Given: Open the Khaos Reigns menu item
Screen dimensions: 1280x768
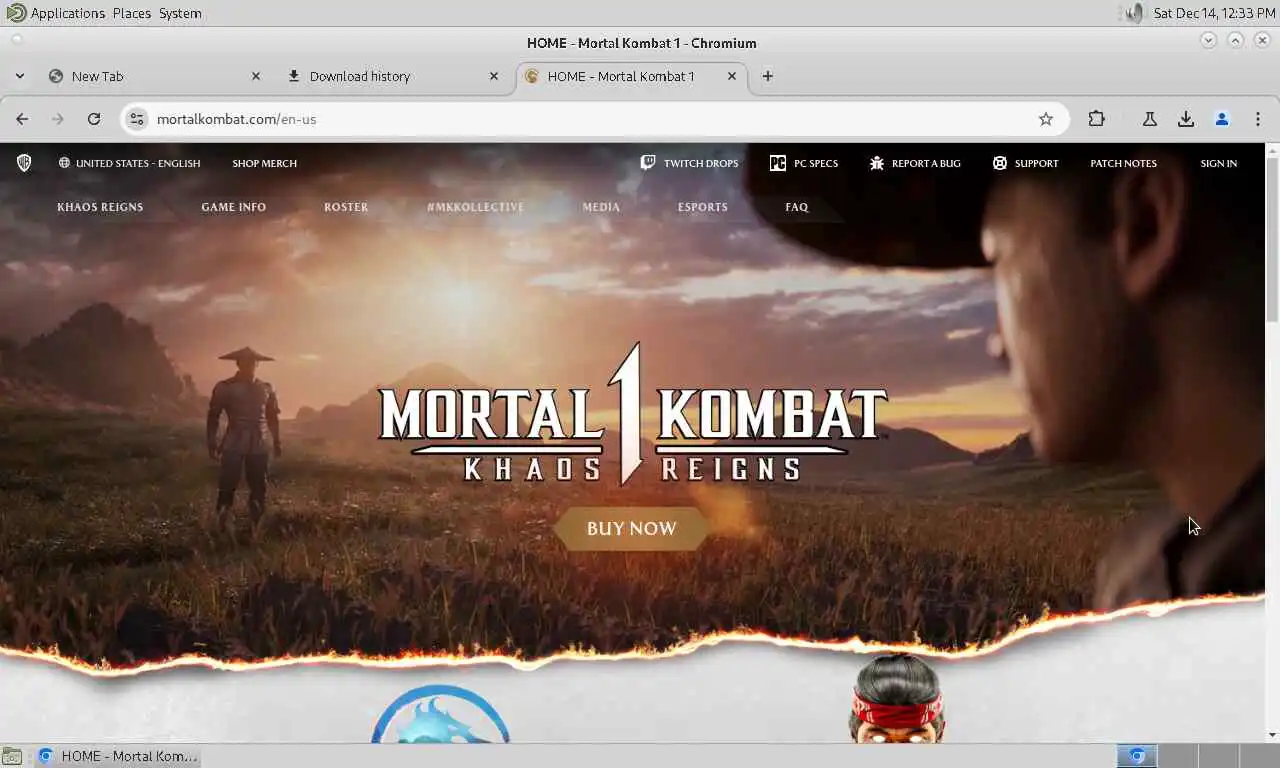Looking at the screenshot, I should 100,207.
